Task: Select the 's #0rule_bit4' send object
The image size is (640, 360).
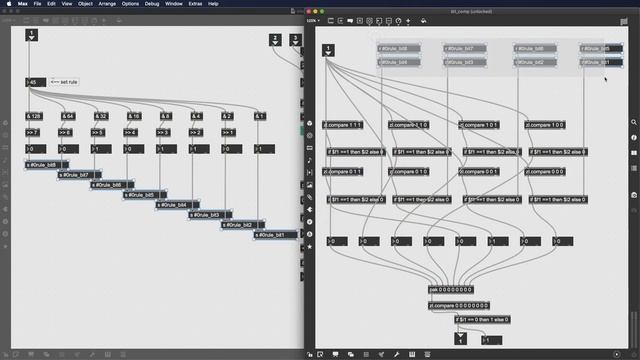Action: coord(178,205)
